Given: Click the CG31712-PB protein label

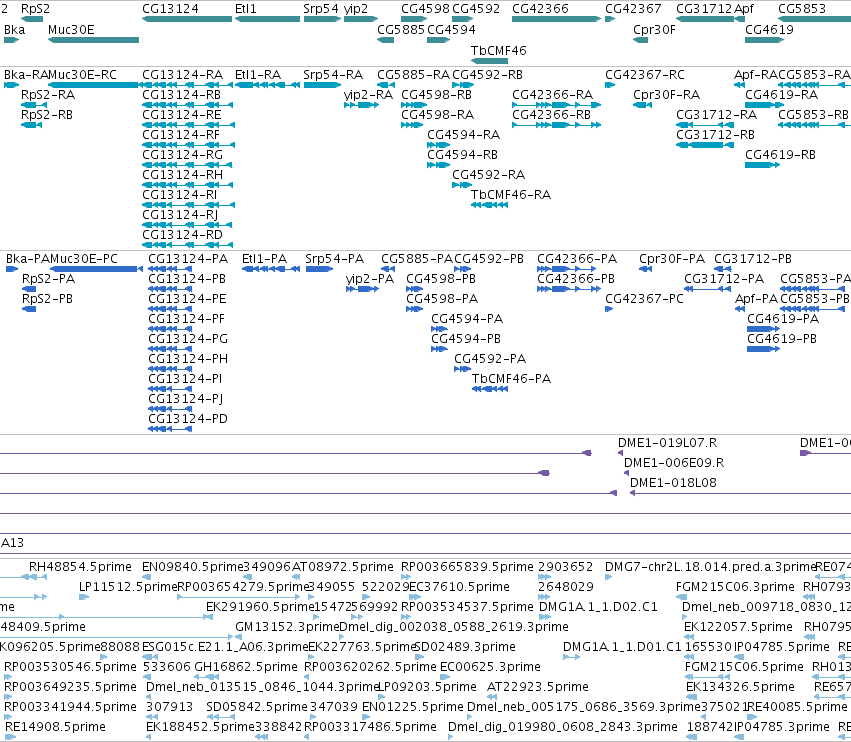Looking at the screenshot, I should [x=753, y=259].
